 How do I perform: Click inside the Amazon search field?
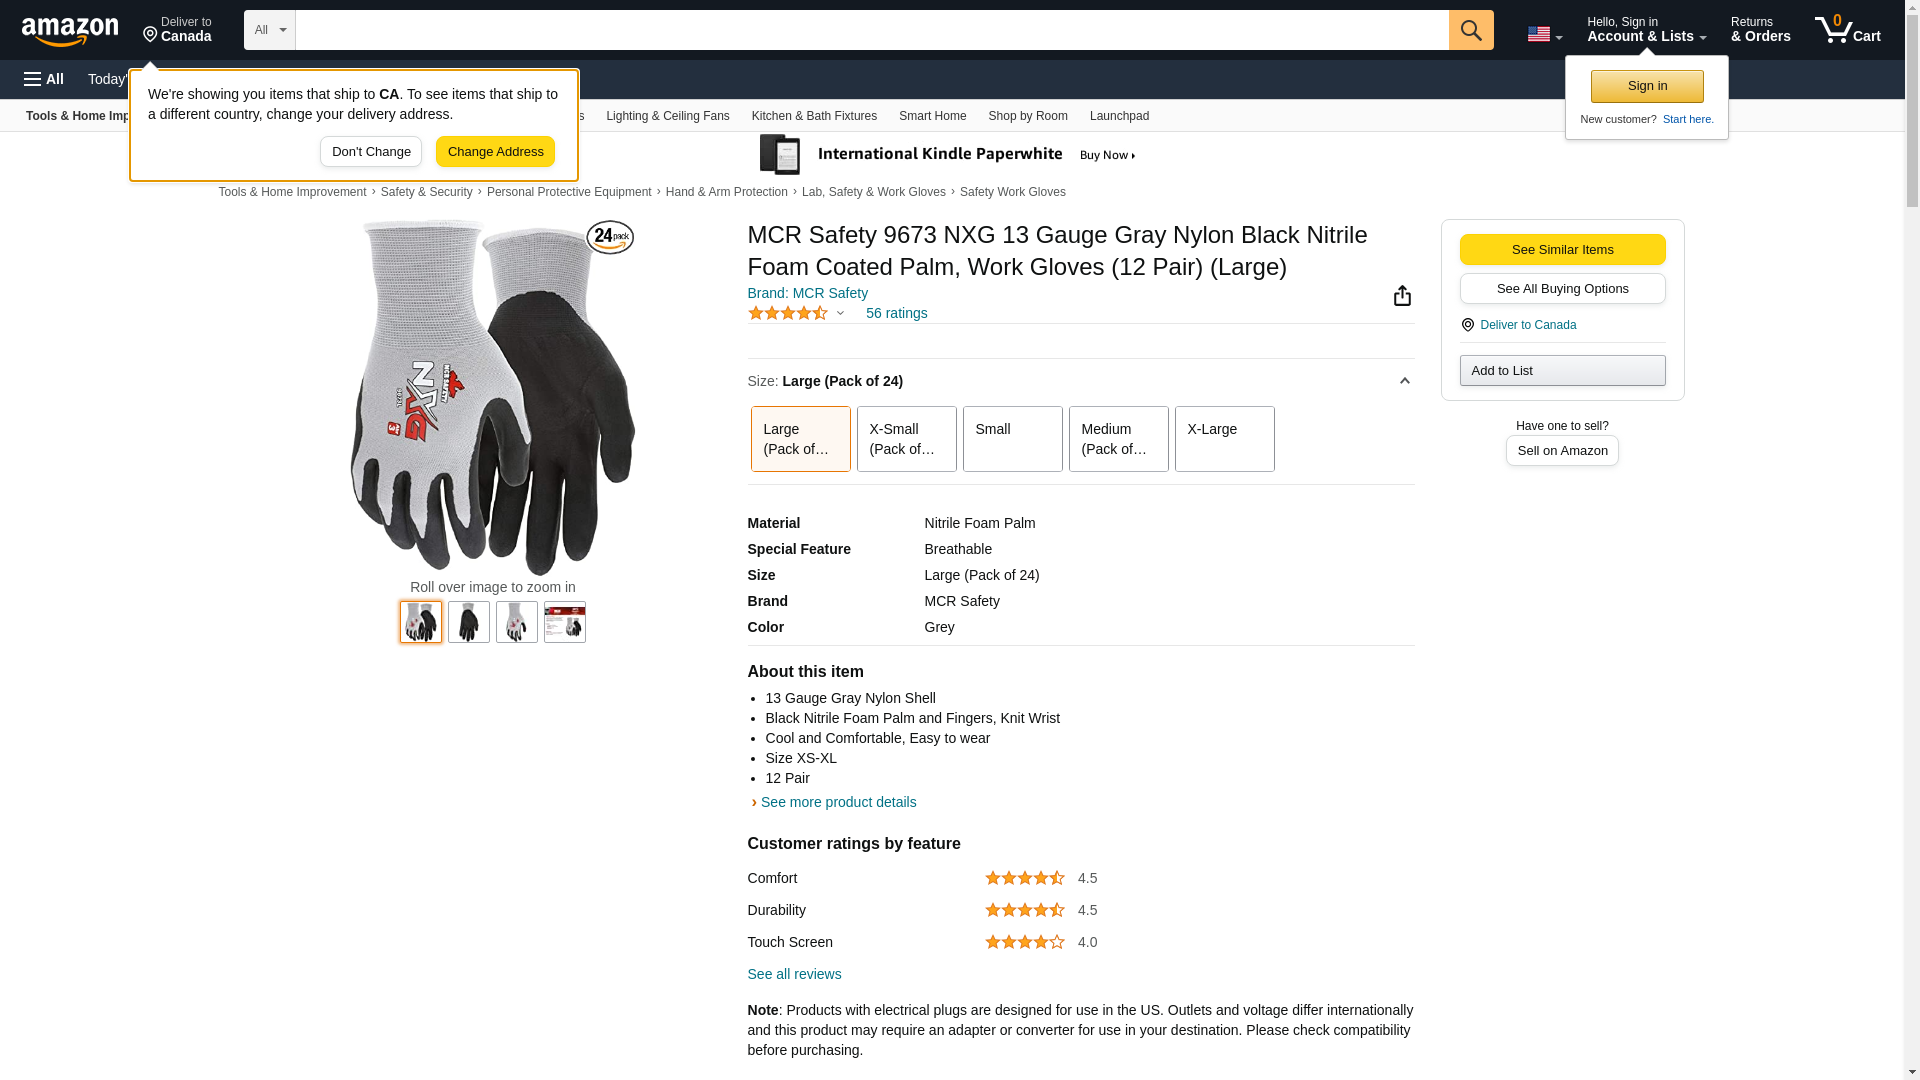pyautogui.click(x=872, y=30)
